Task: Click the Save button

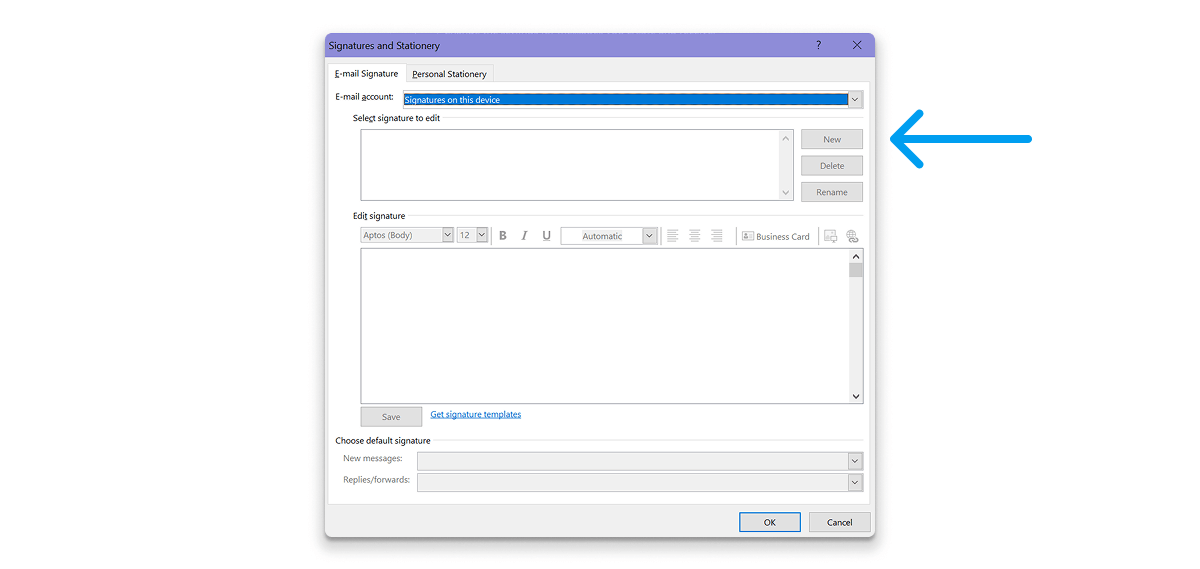Action: (391, 417)
